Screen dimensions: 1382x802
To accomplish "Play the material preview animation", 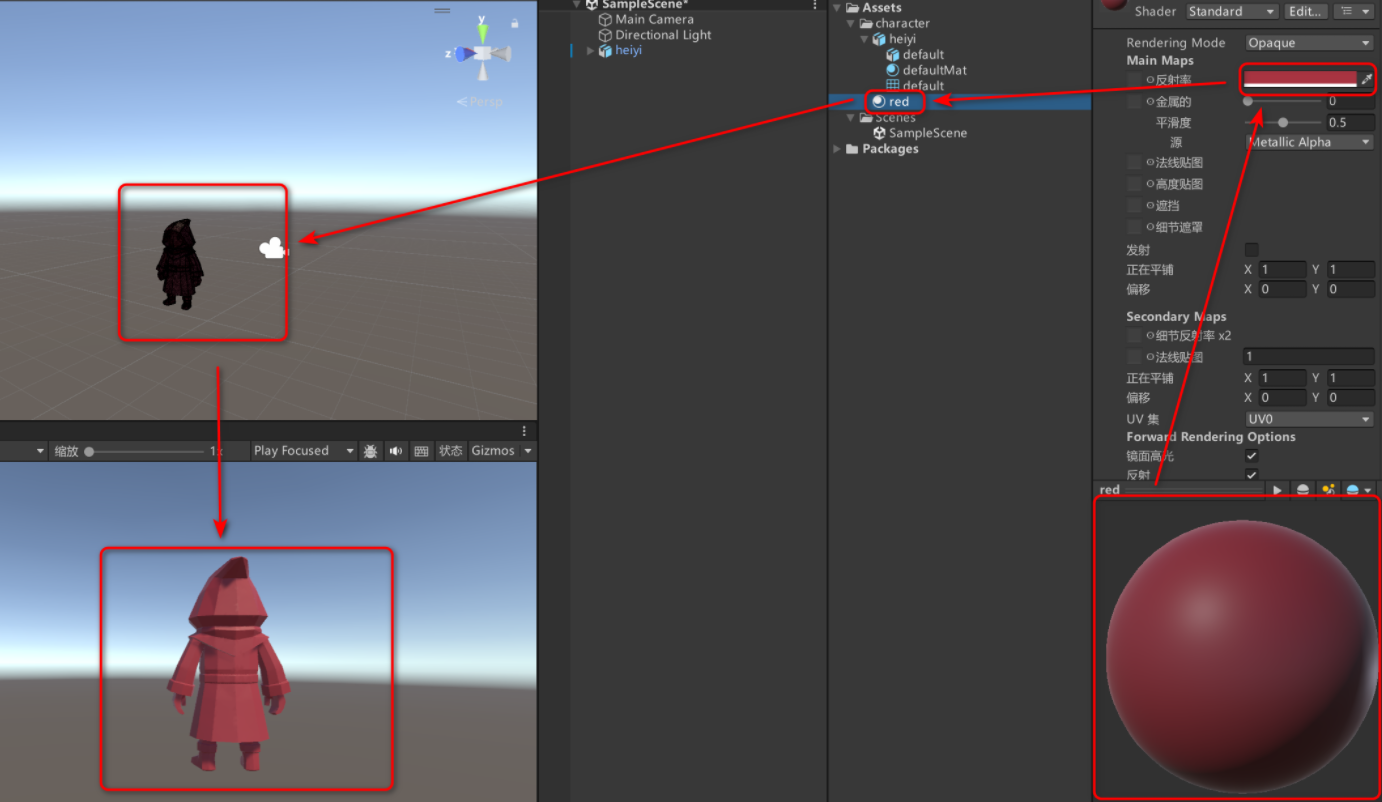I will pos(1277,490).
